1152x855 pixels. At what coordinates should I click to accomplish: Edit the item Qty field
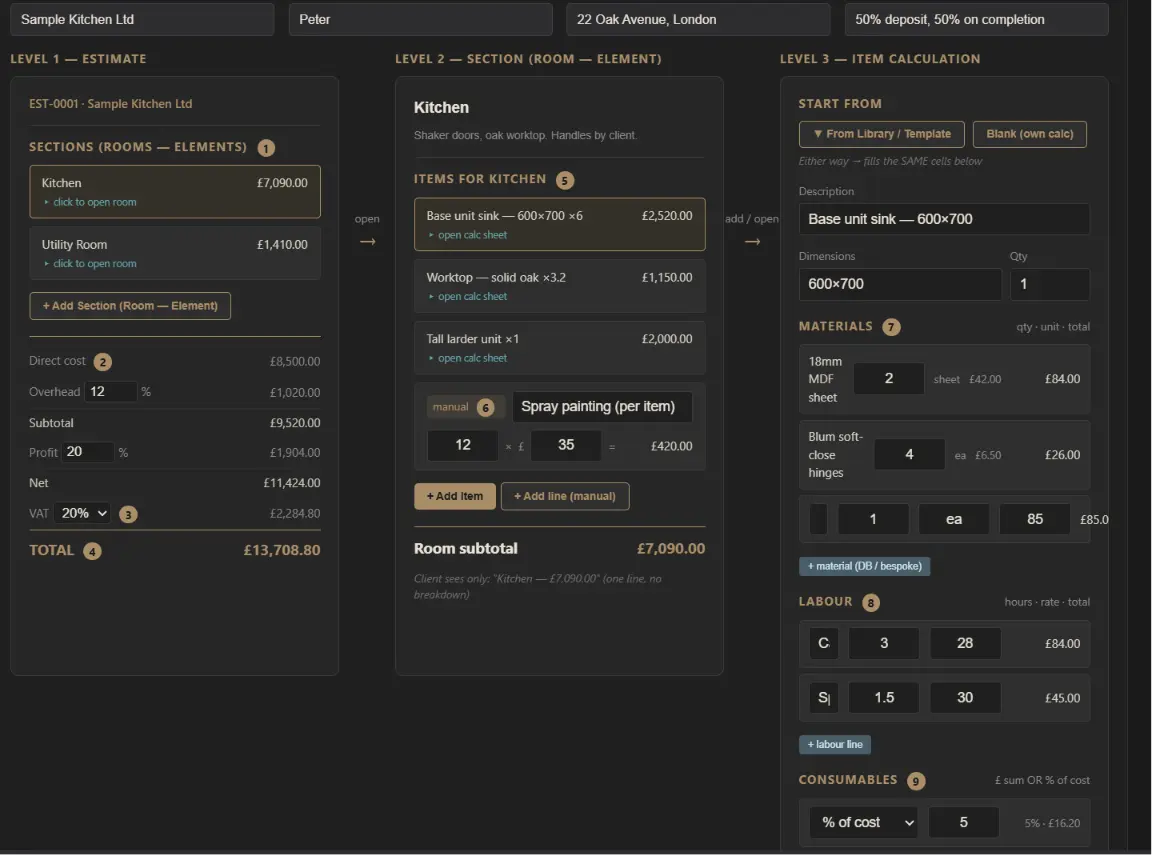(1050, 284)
